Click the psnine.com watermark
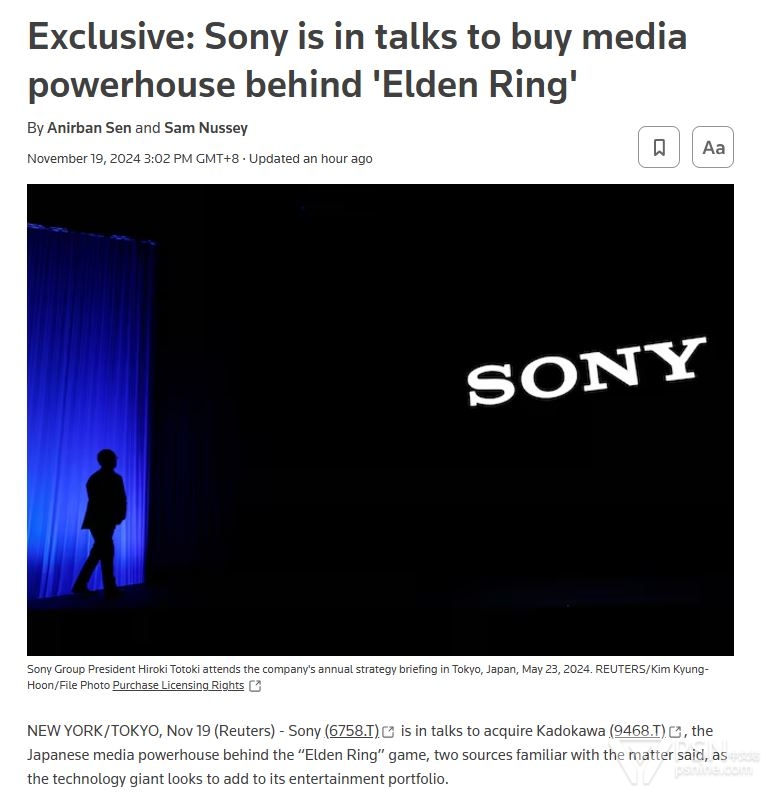The height and width of the screenshot is (797, 772). (713, 770)
